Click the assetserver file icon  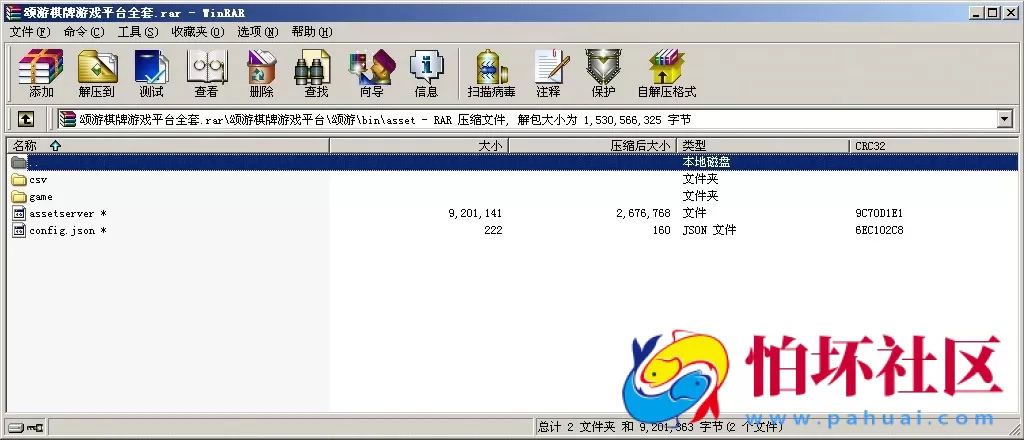(x=19, y=213)
